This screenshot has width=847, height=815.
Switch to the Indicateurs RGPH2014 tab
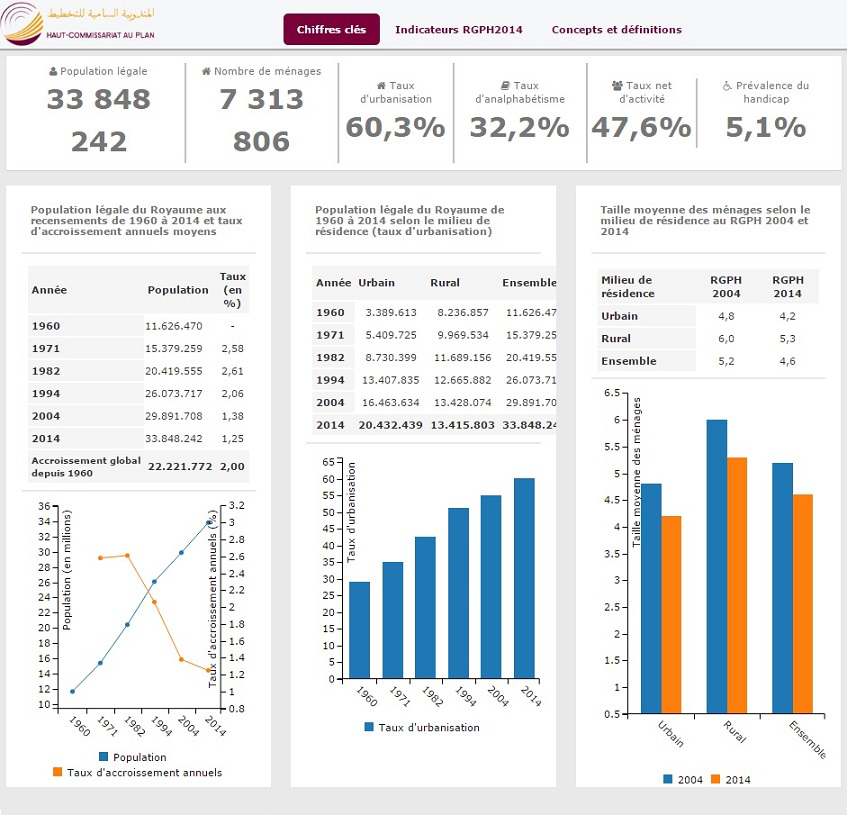[x=458, y=30]
